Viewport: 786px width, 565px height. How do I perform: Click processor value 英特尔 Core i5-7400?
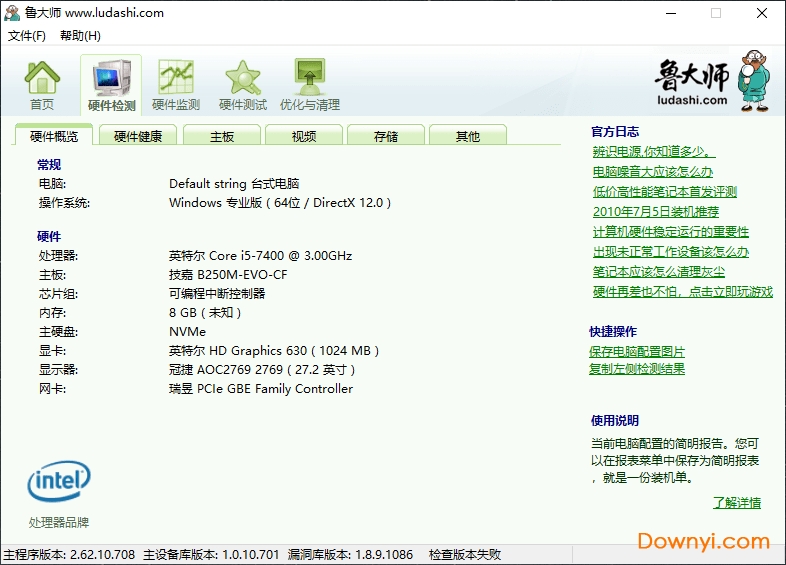pos(260,256)
